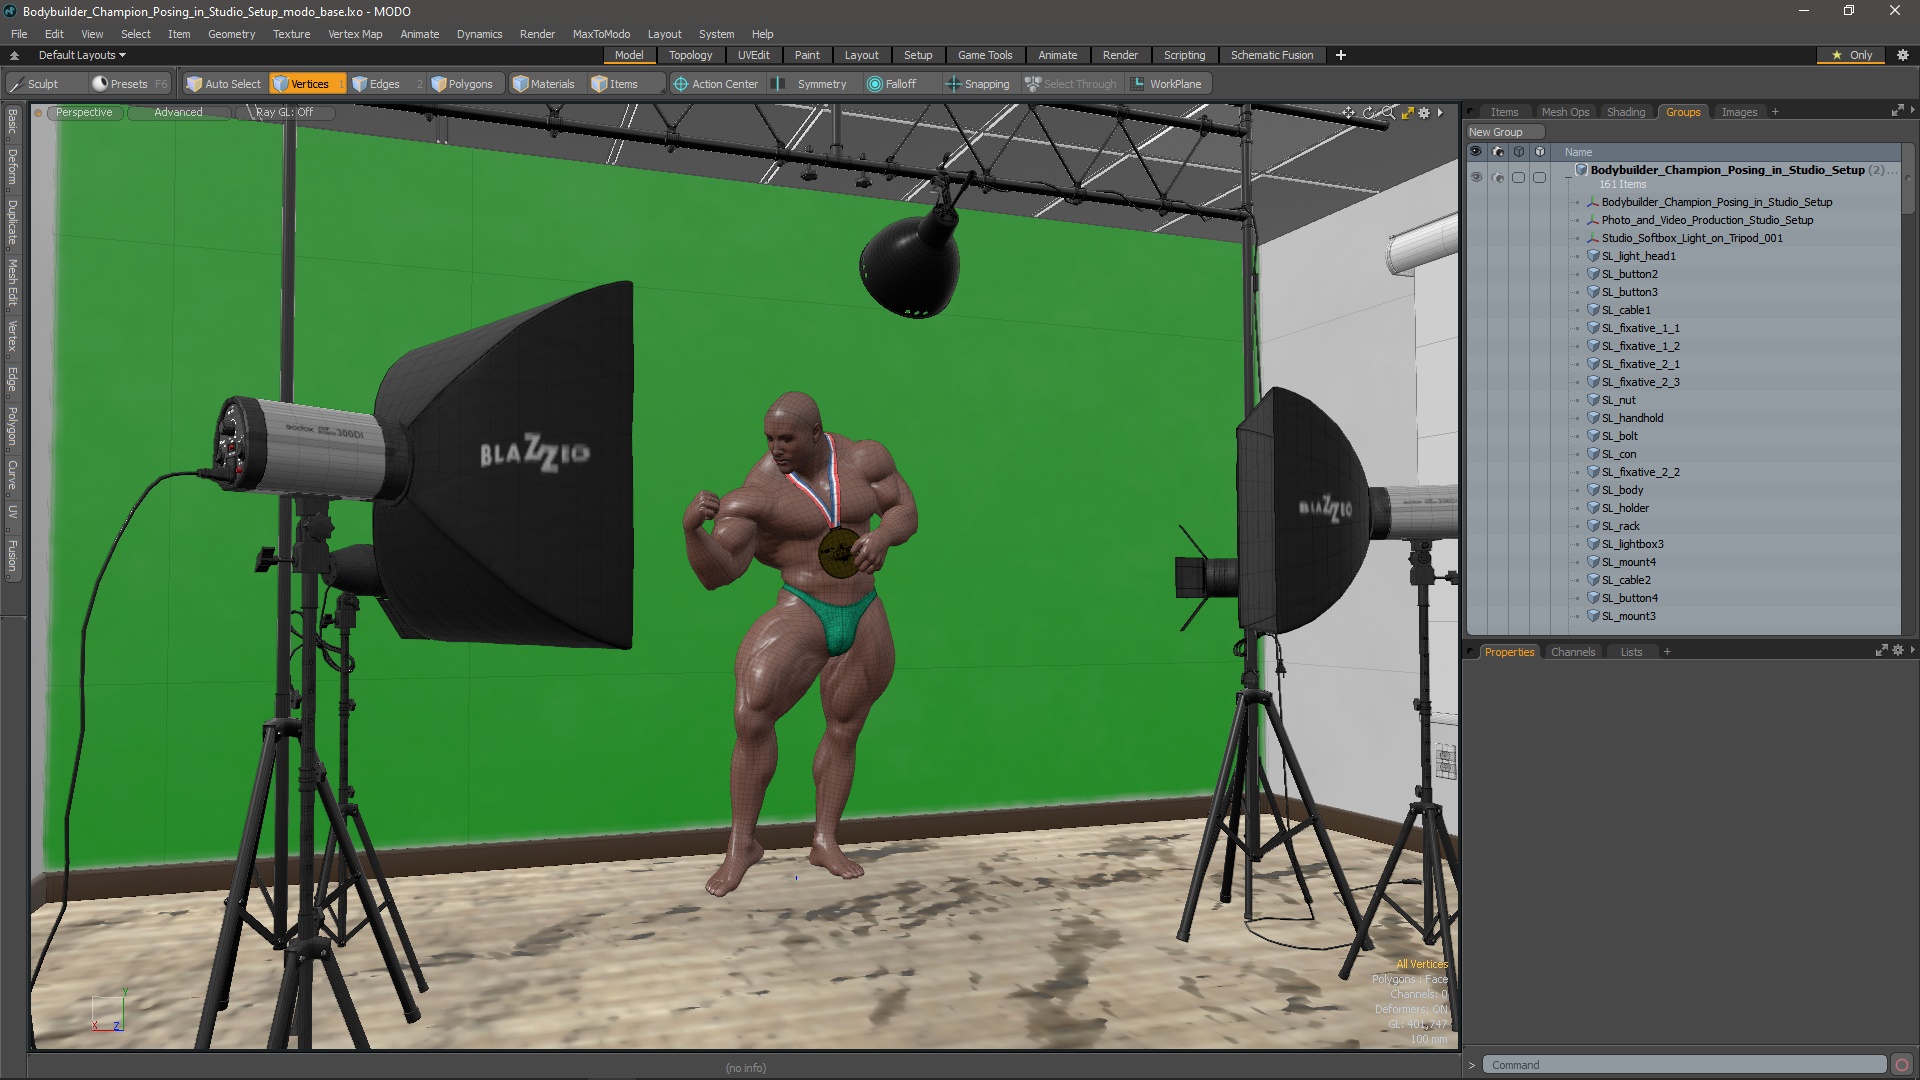The height and width of the screenshot is (1080, 1920).
Task: Click the record button beside Command field
Action: [x=1902, y=1065]
